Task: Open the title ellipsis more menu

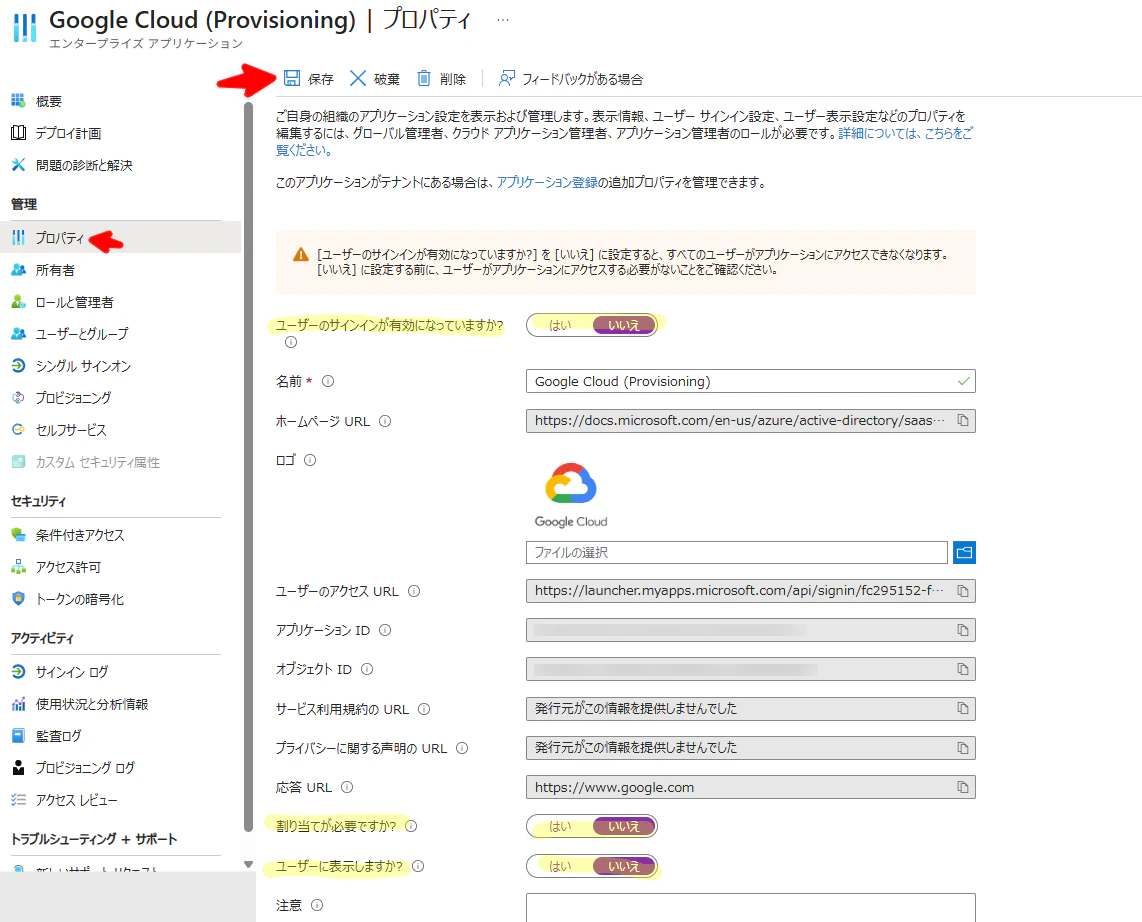Action: tap(503, 20)
